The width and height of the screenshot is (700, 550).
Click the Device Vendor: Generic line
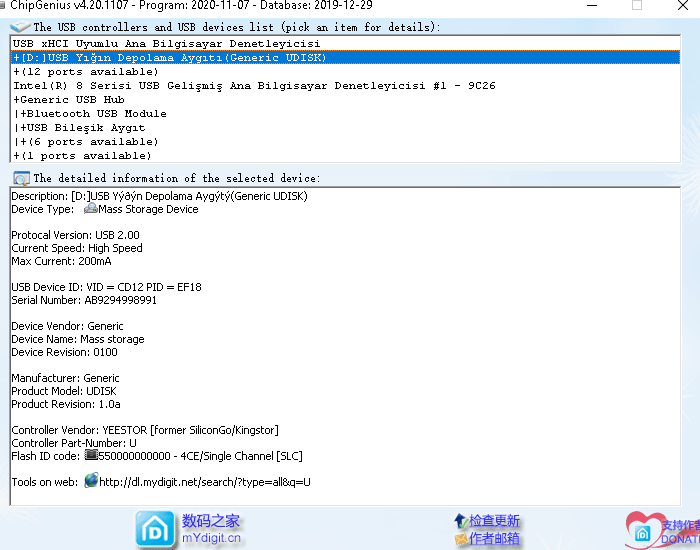pos(67,326)
